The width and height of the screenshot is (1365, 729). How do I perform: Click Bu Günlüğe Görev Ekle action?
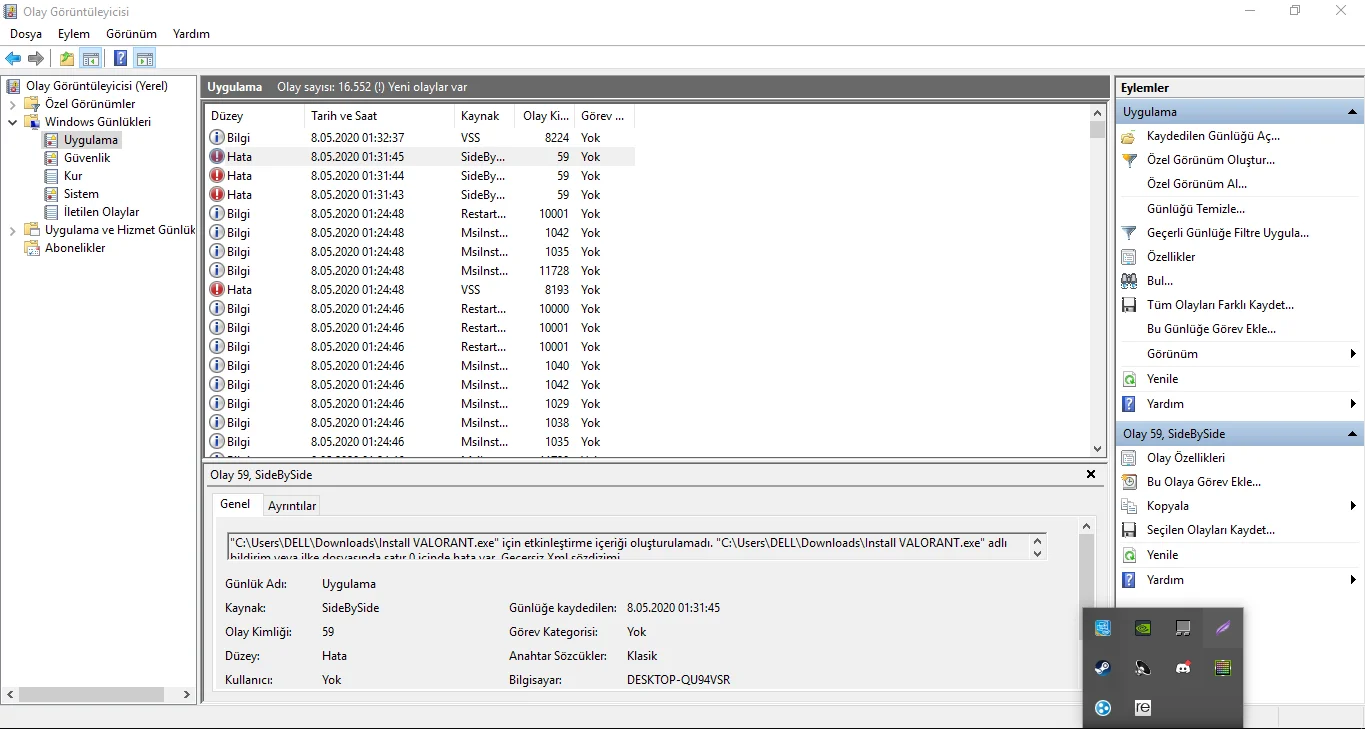1212,329
